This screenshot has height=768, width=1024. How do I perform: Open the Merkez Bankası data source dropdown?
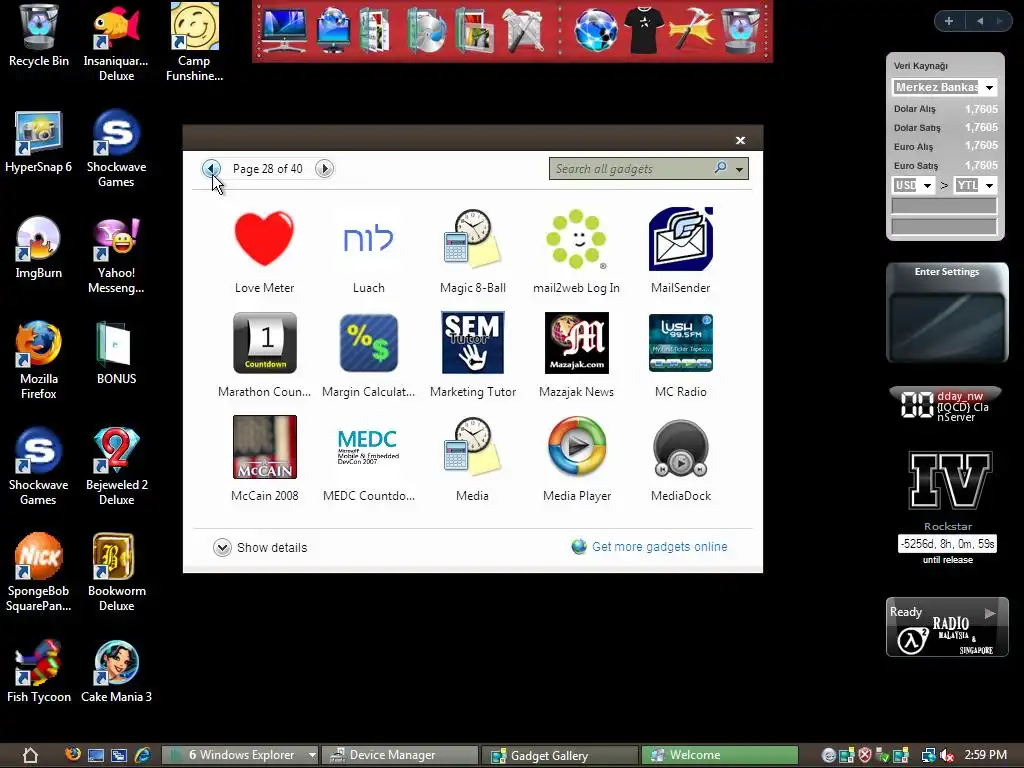click(989, 87)
